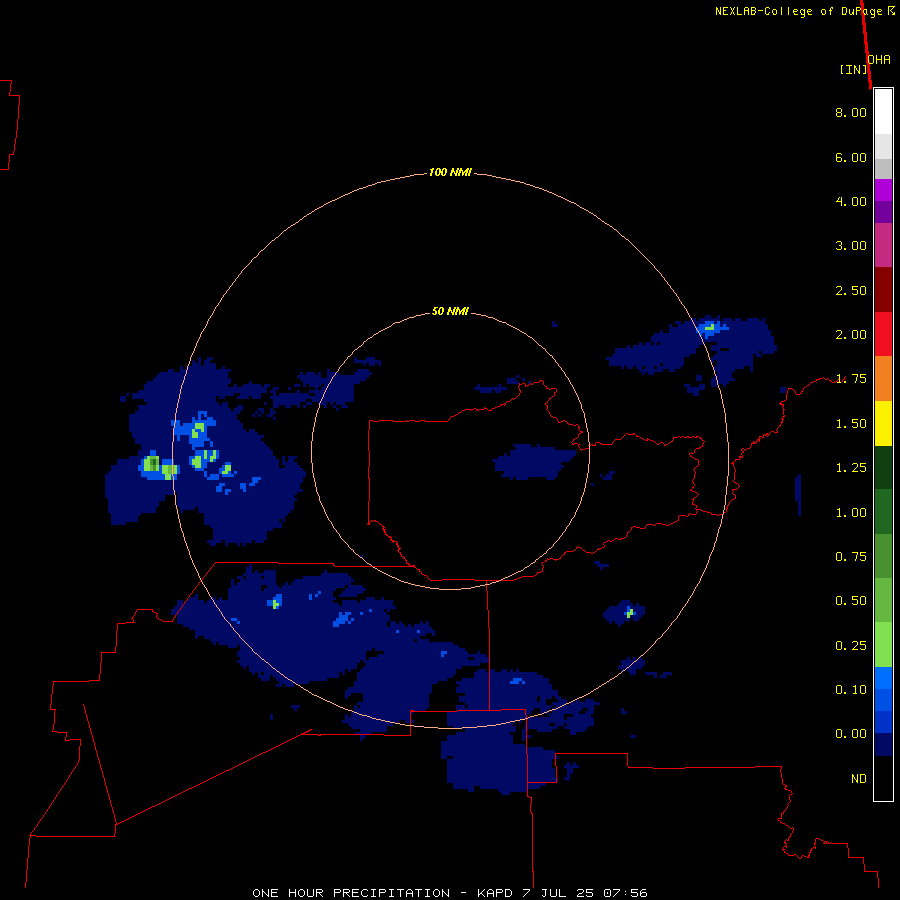Pick the orange swatch beside 1.75
This screenshot has width=900, height=900.
883,378
